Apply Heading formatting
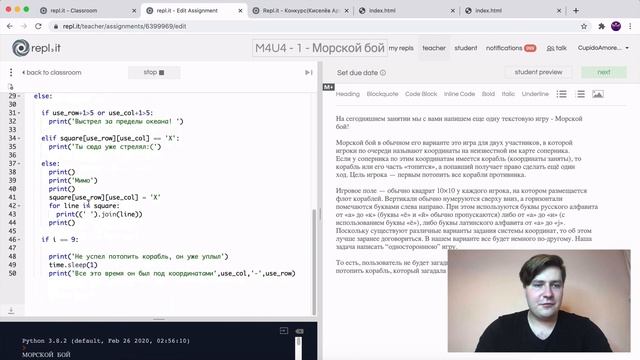 pyautogui.click(x=348, y=94)
